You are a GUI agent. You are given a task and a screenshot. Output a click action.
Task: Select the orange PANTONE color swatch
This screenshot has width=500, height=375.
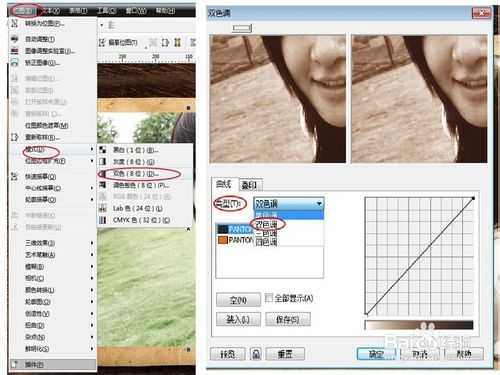pyautogui.click(x=223, y=240)
